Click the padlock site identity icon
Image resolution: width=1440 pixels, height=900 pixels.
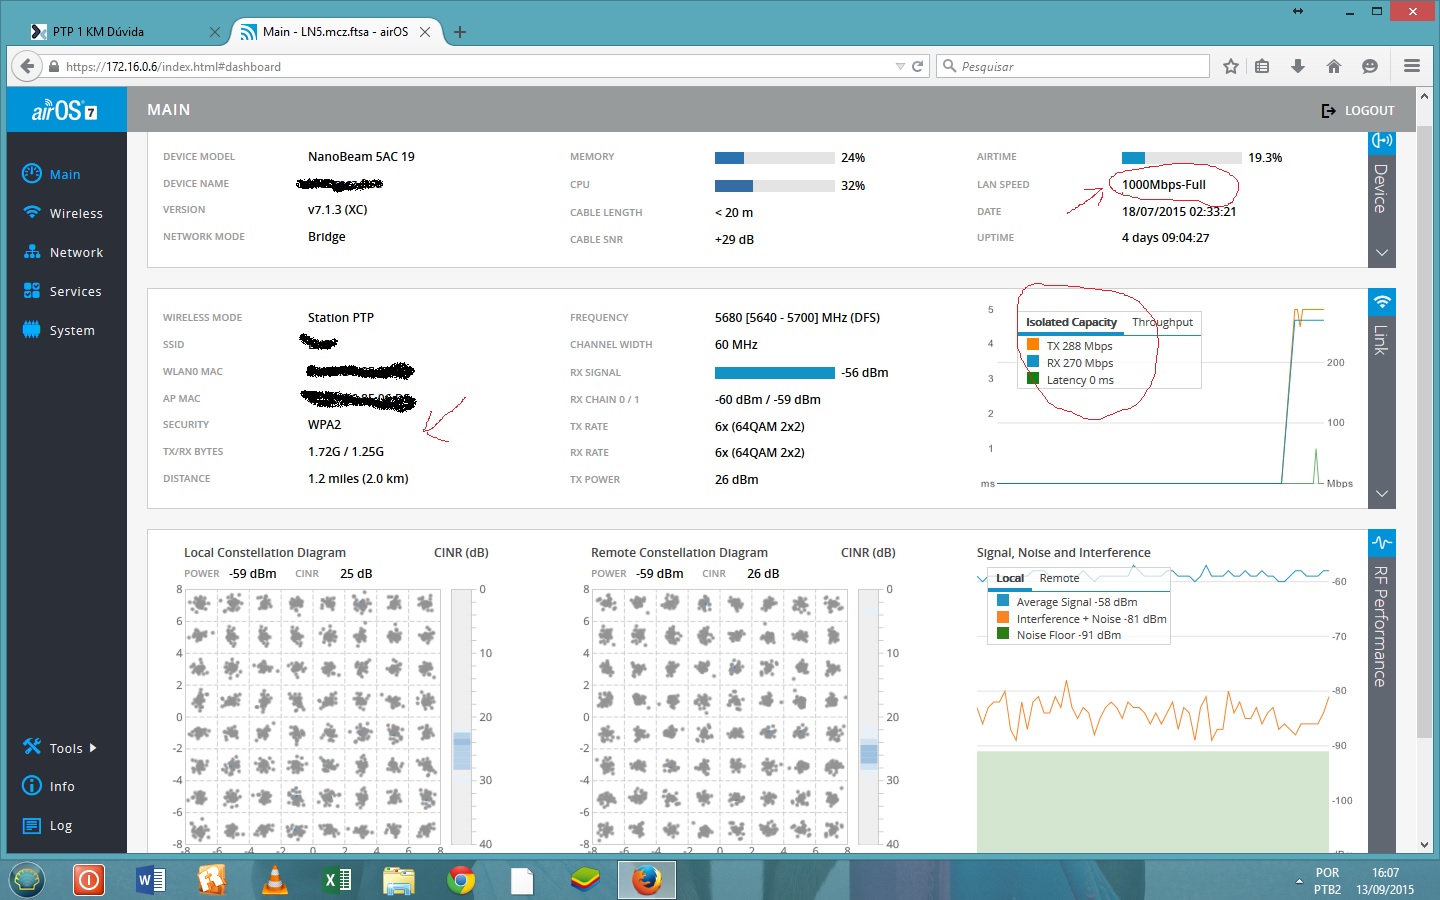(x=54, y=67)
